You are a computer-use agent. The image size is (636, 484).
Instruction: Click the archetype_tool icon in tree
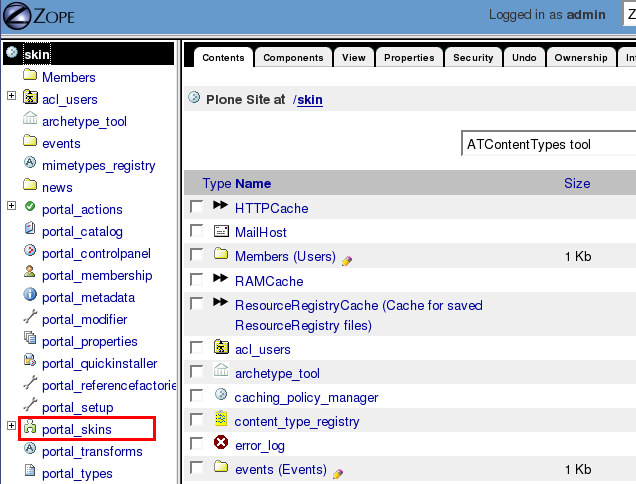30,119
